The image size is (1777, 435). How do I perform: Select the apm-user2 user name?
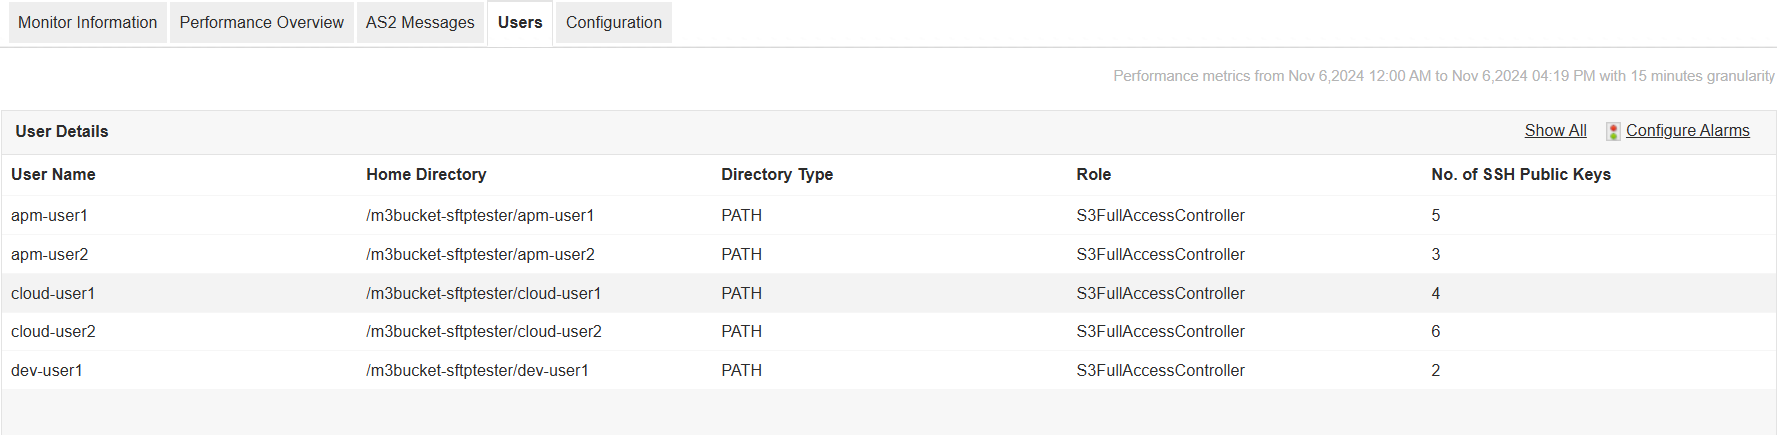pyautogui.click(x=49, y=254)
